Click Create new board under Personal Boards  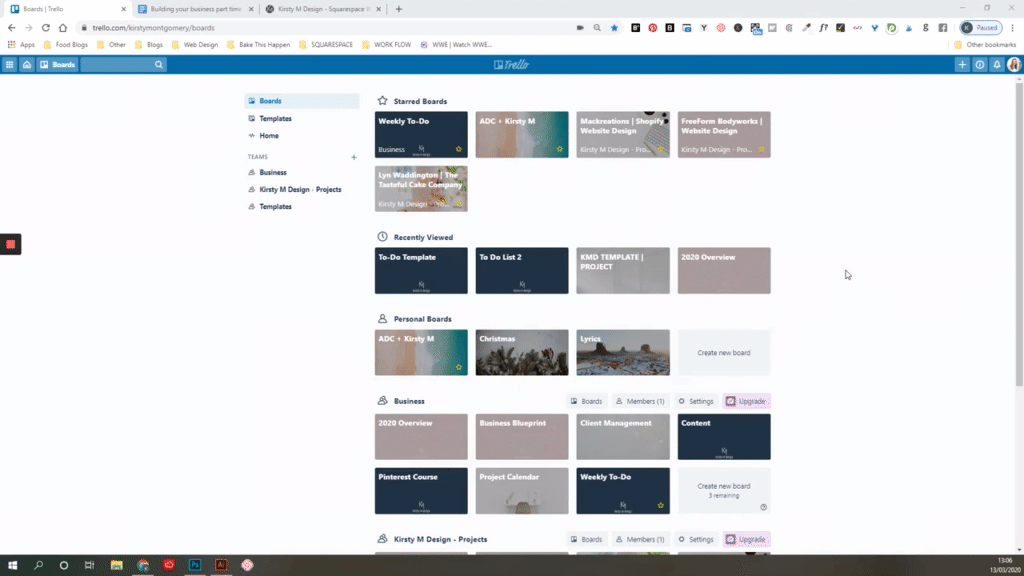tap(723, 352)
